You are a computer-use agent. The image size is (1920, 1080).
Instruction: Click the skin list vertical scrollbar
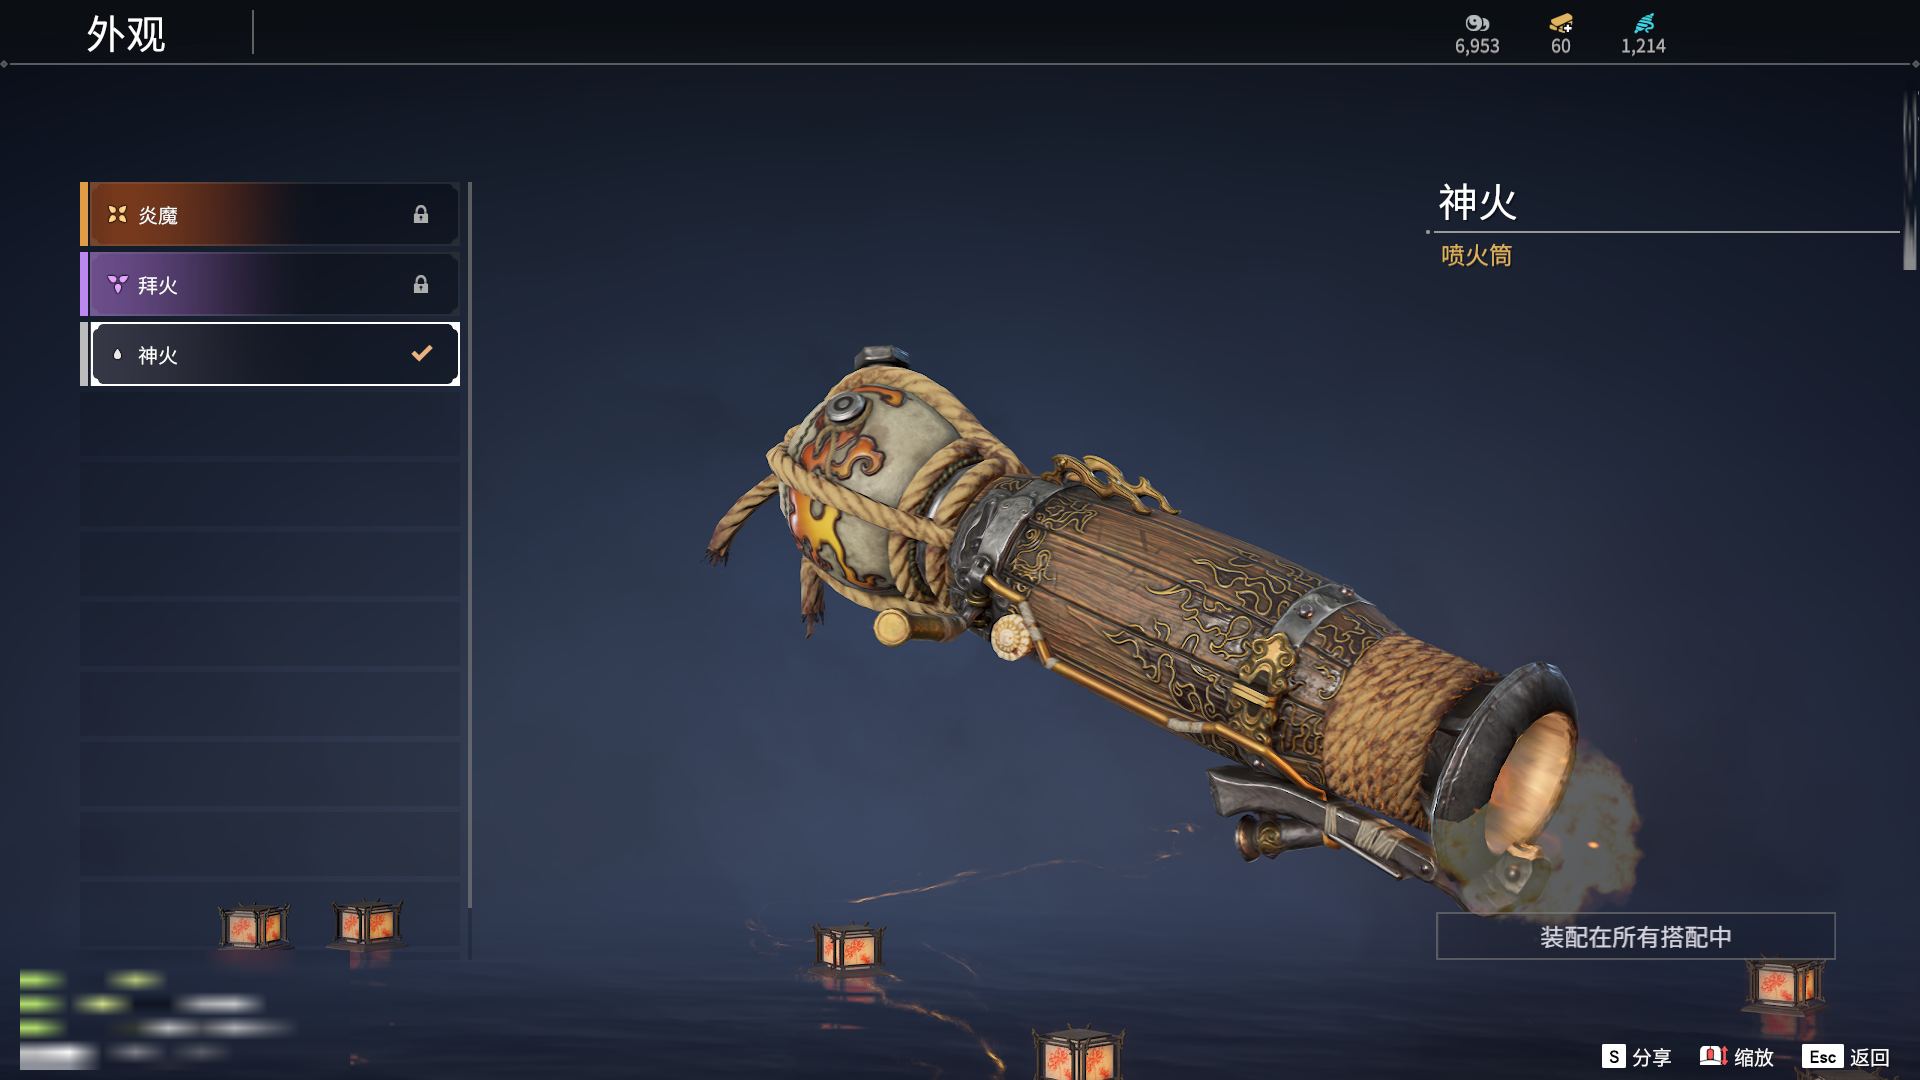coord(469,545)
